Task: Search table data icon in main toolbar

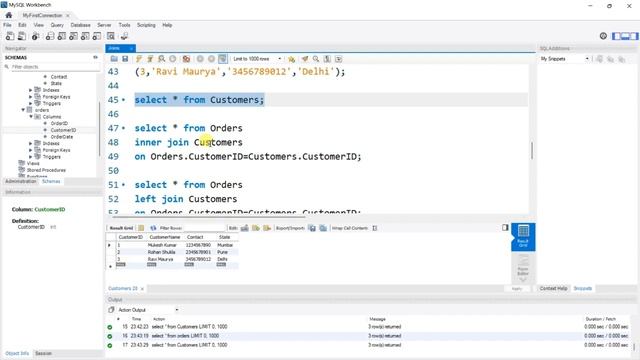Action: click(x=111, y=36)
